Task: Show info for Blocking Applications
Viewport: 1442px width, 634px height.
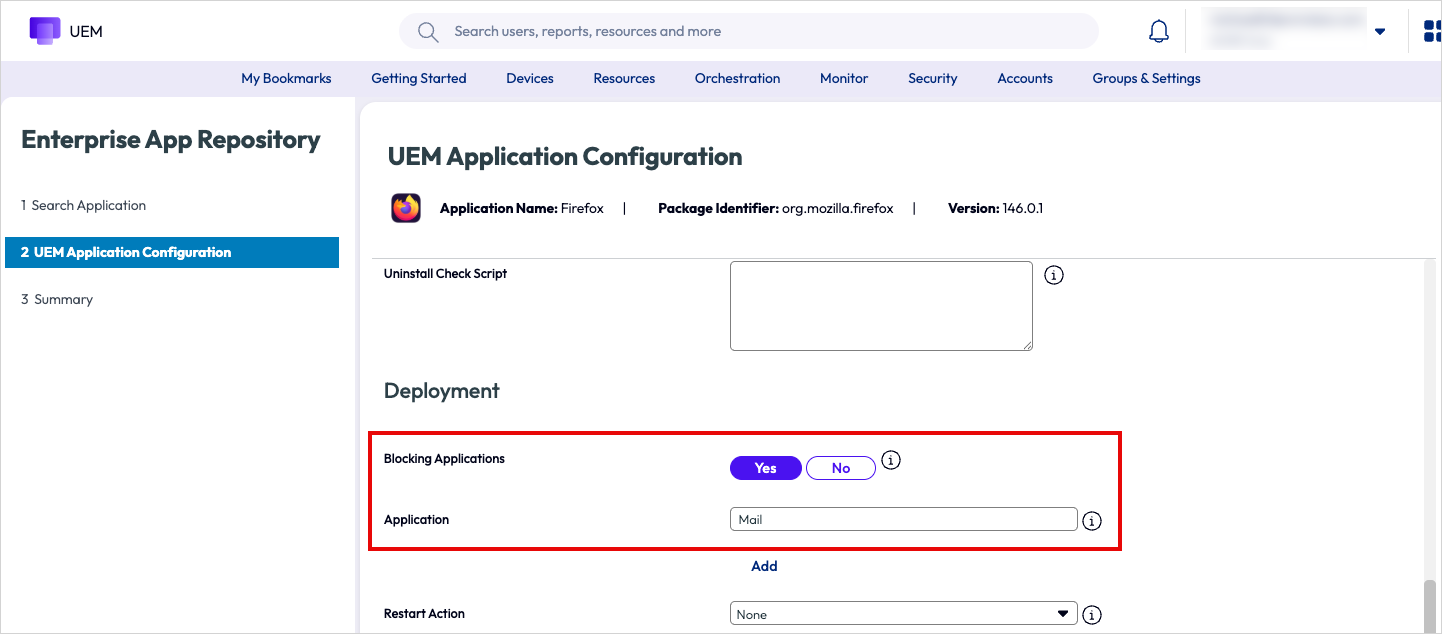Action: click(x=892, y=460)
